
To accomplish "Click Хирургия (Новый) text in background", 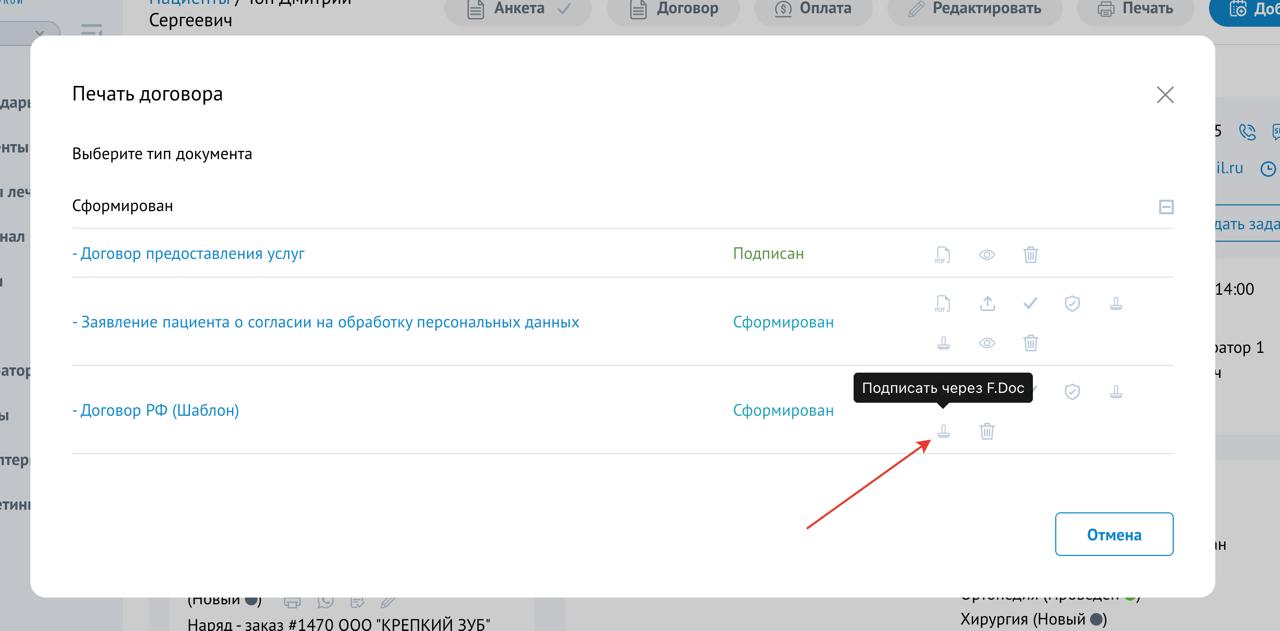I will pyautogui.click(x=1035, y=619).
